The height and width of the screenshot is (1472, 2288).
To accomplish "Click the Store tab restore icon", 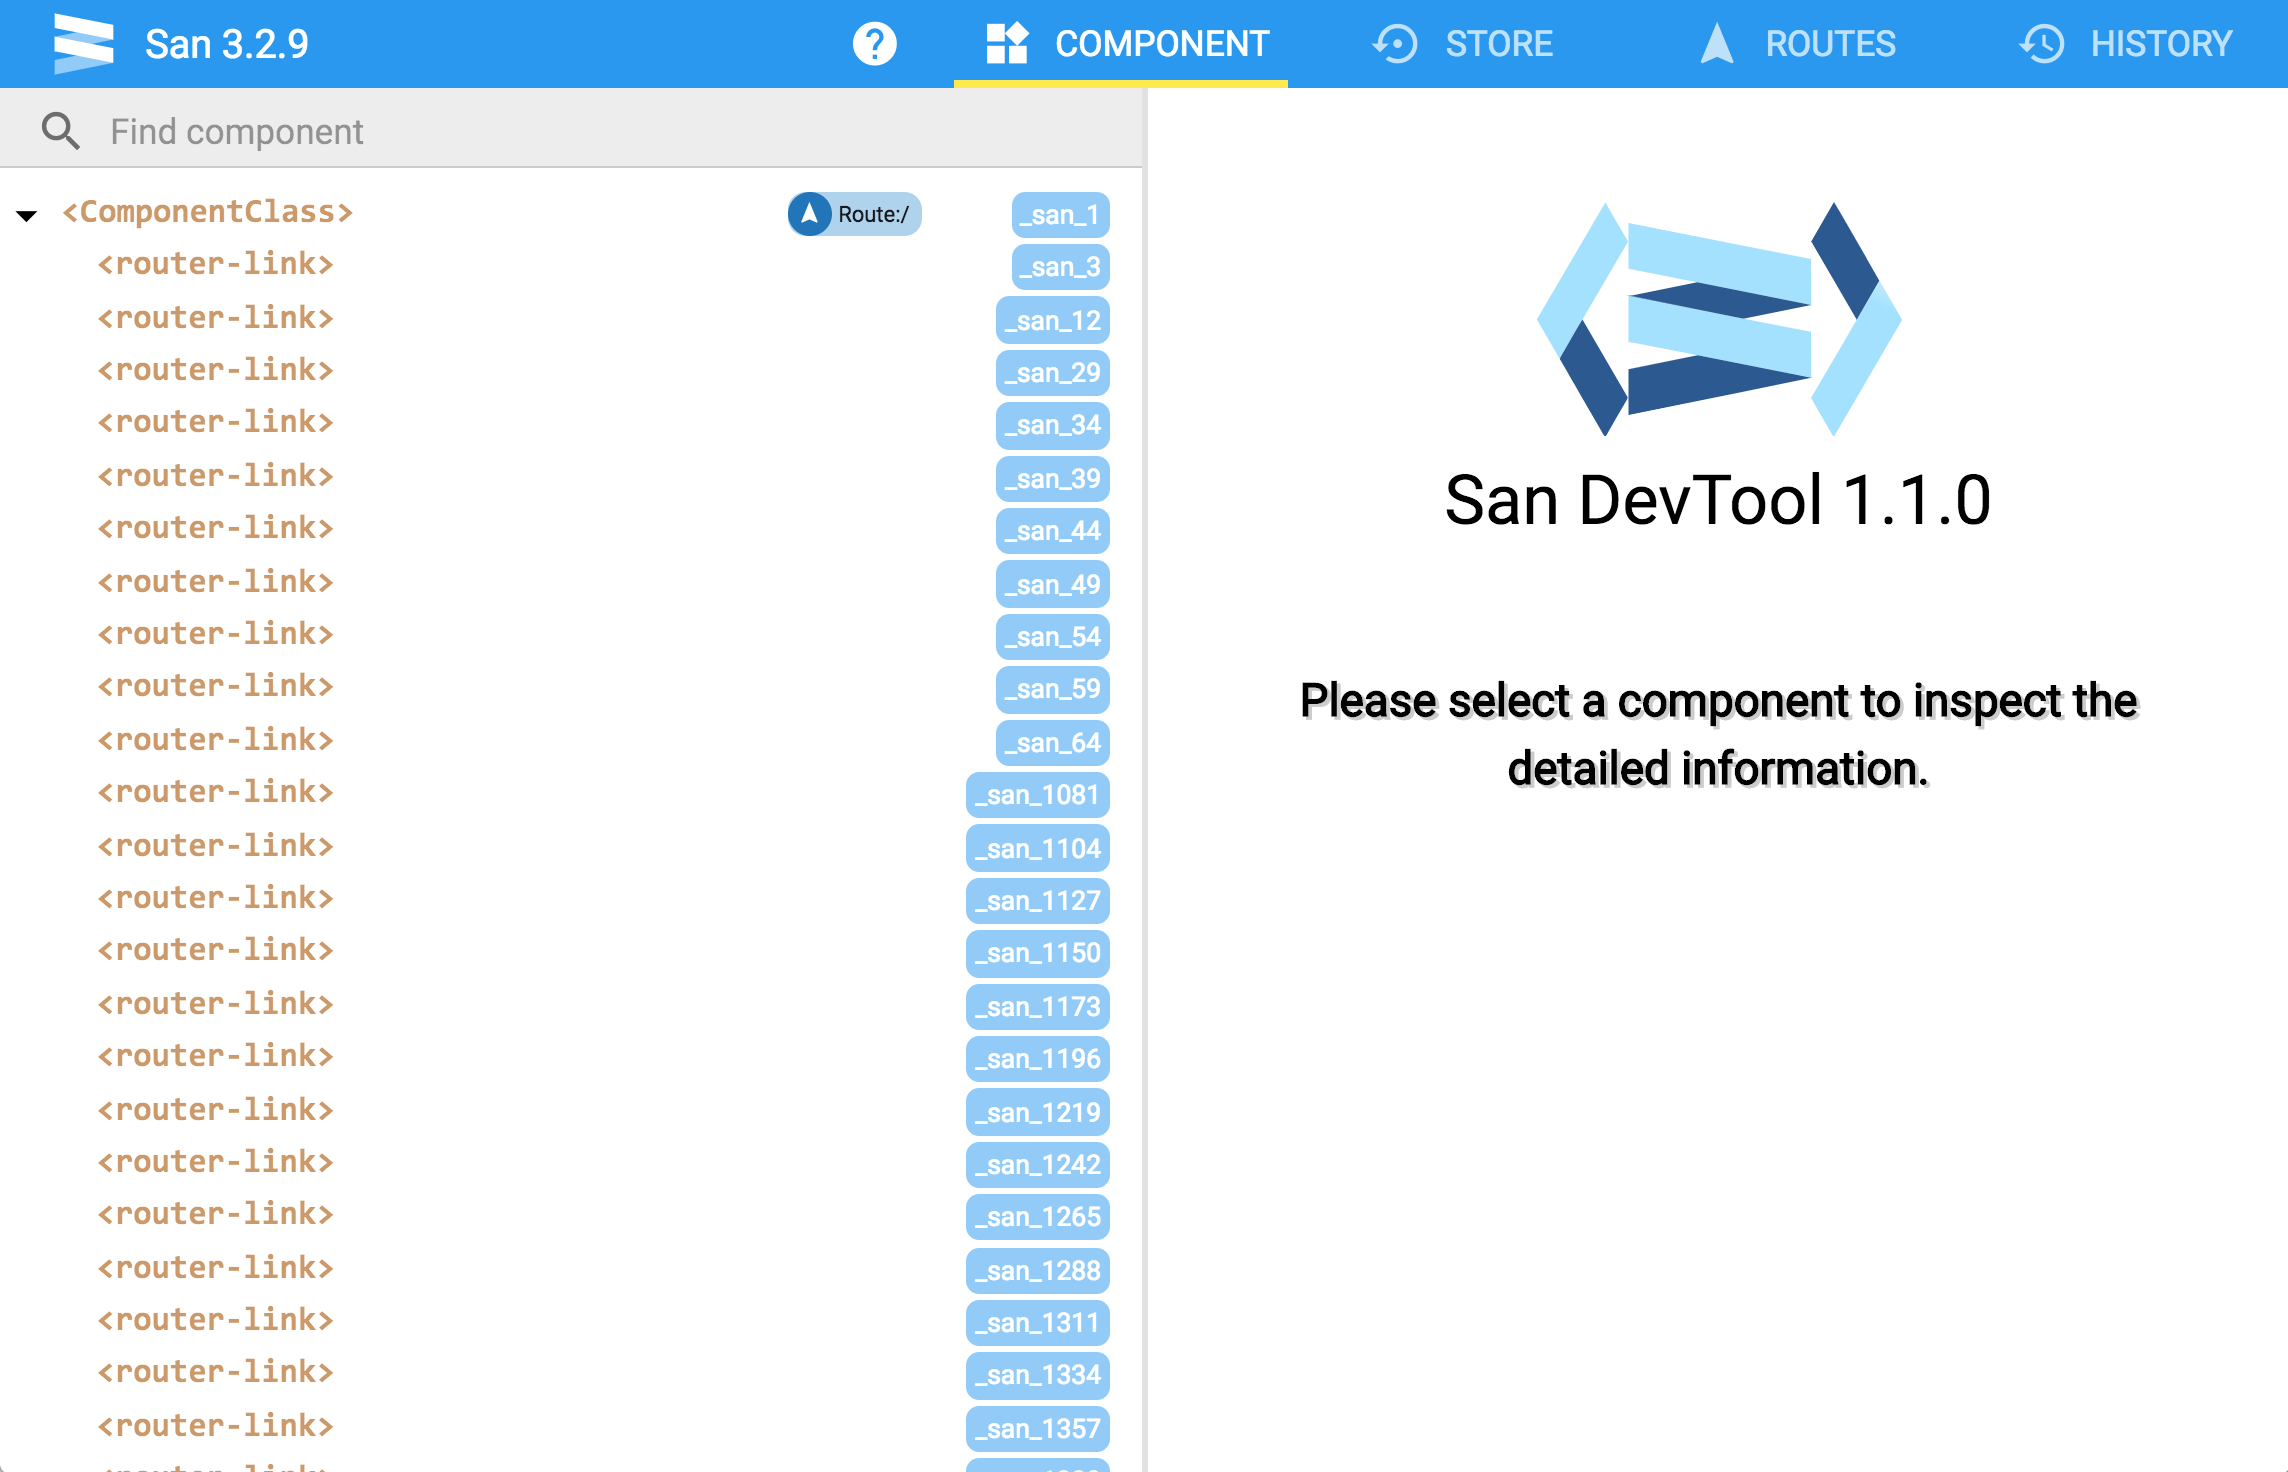I will coord(1395,44).
